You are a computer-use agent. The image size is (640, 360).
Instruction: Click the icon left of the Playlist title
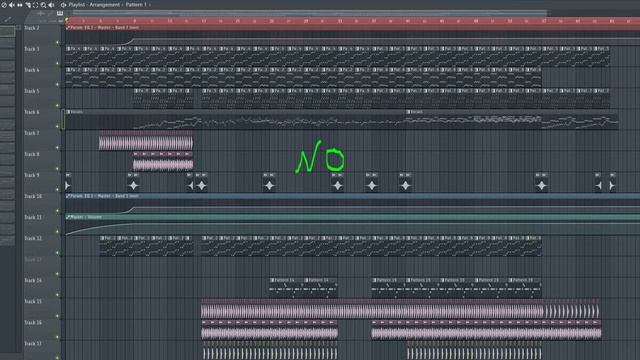63,5
